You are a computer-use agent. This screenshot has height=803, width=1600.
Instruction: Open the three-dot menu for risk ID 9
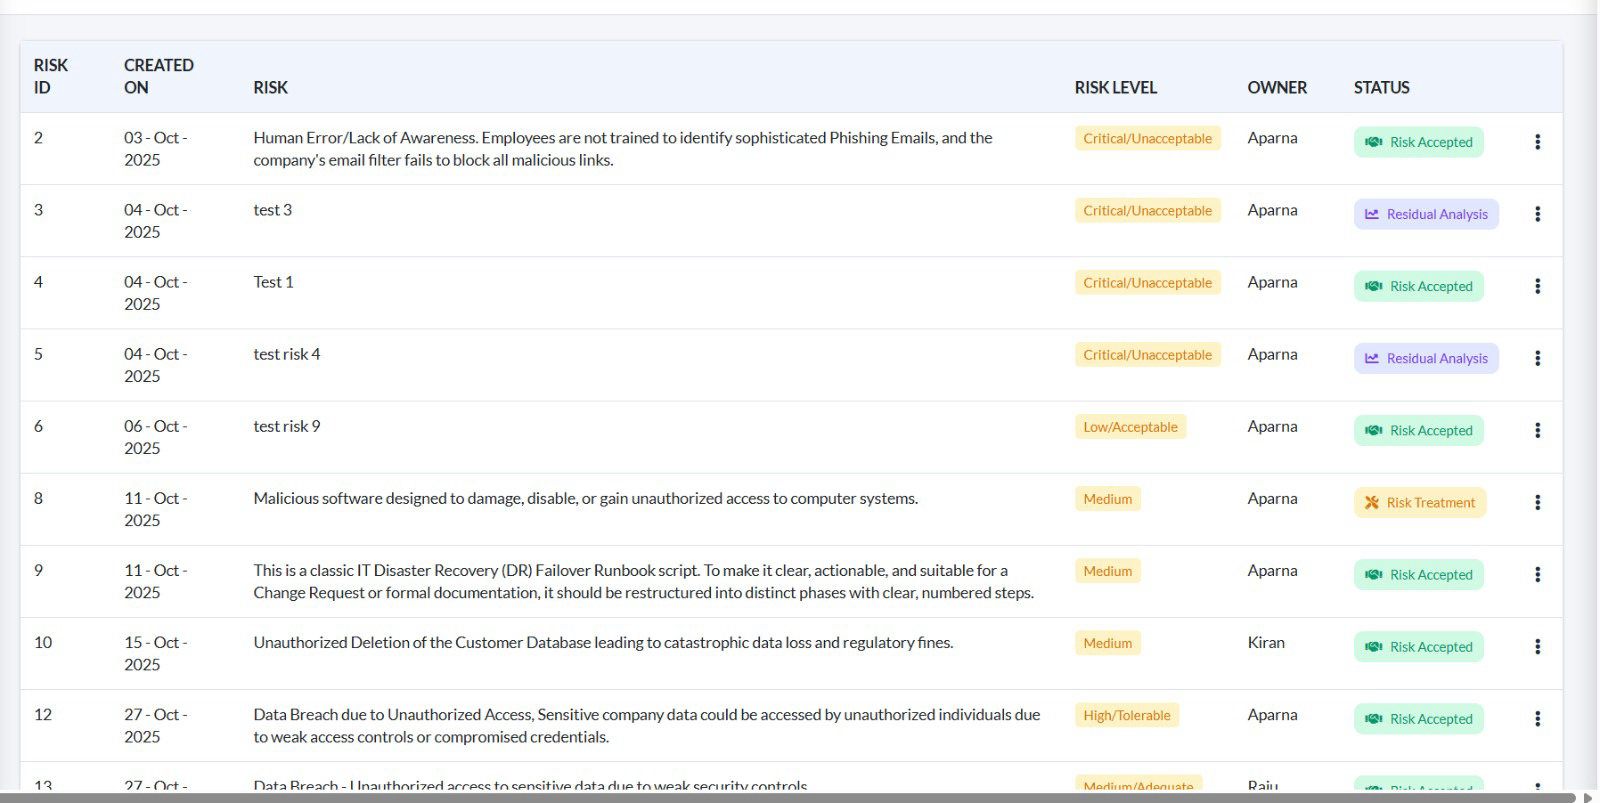[x=1537, y=574]
